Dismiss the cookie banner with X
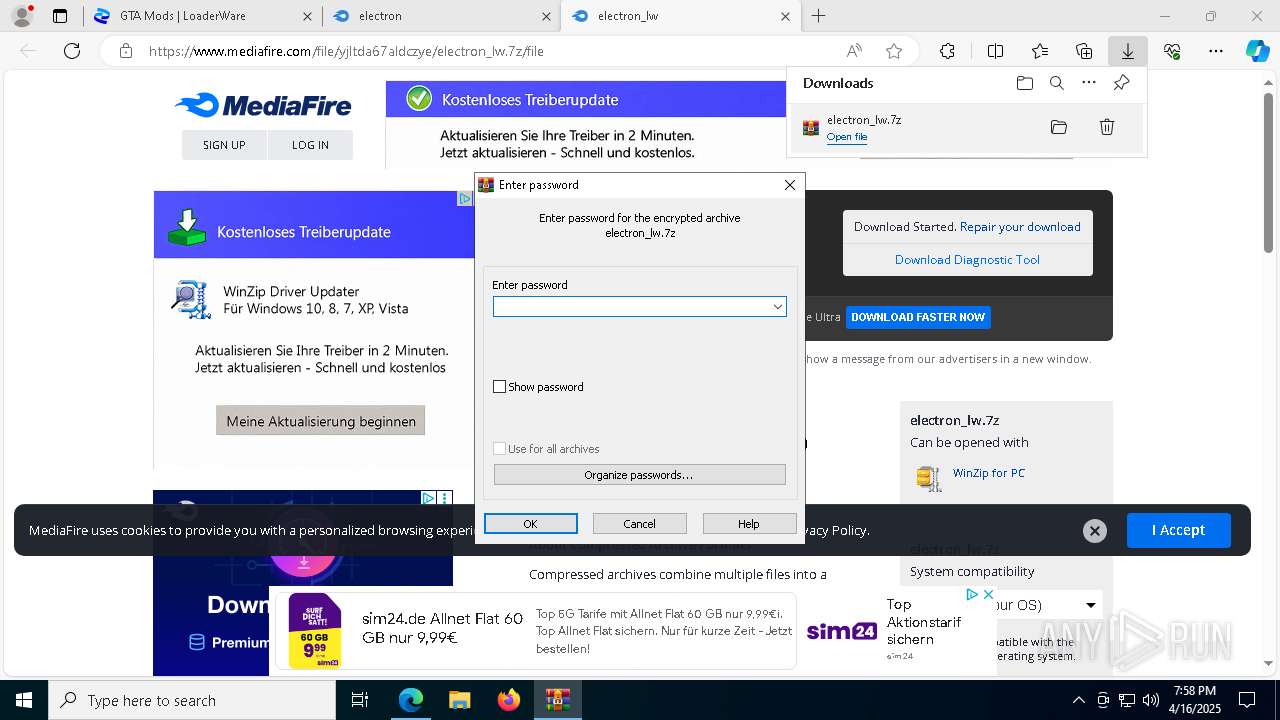 1095,531
